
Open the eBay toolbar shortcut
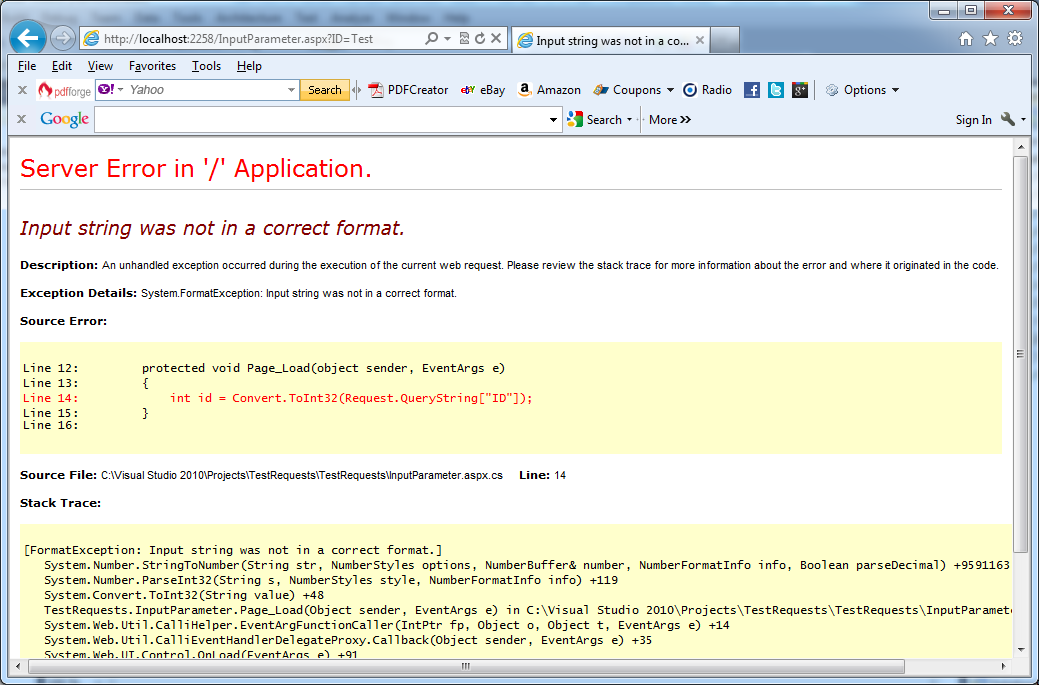[x=483, y=90]
